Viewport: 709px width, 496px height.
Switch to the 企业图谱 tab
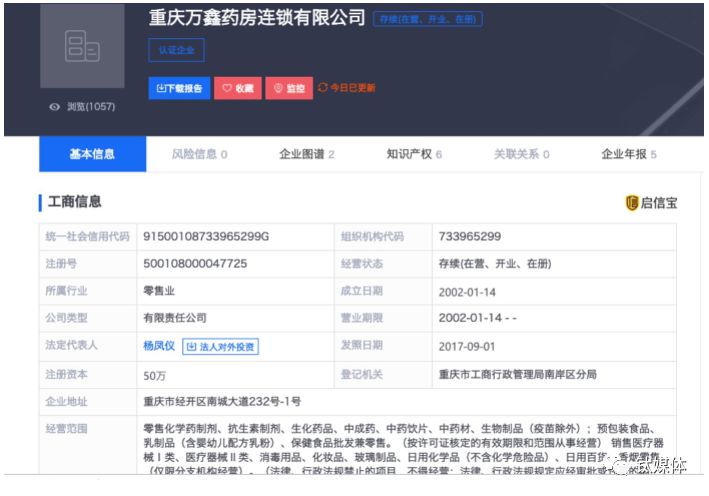307,154
